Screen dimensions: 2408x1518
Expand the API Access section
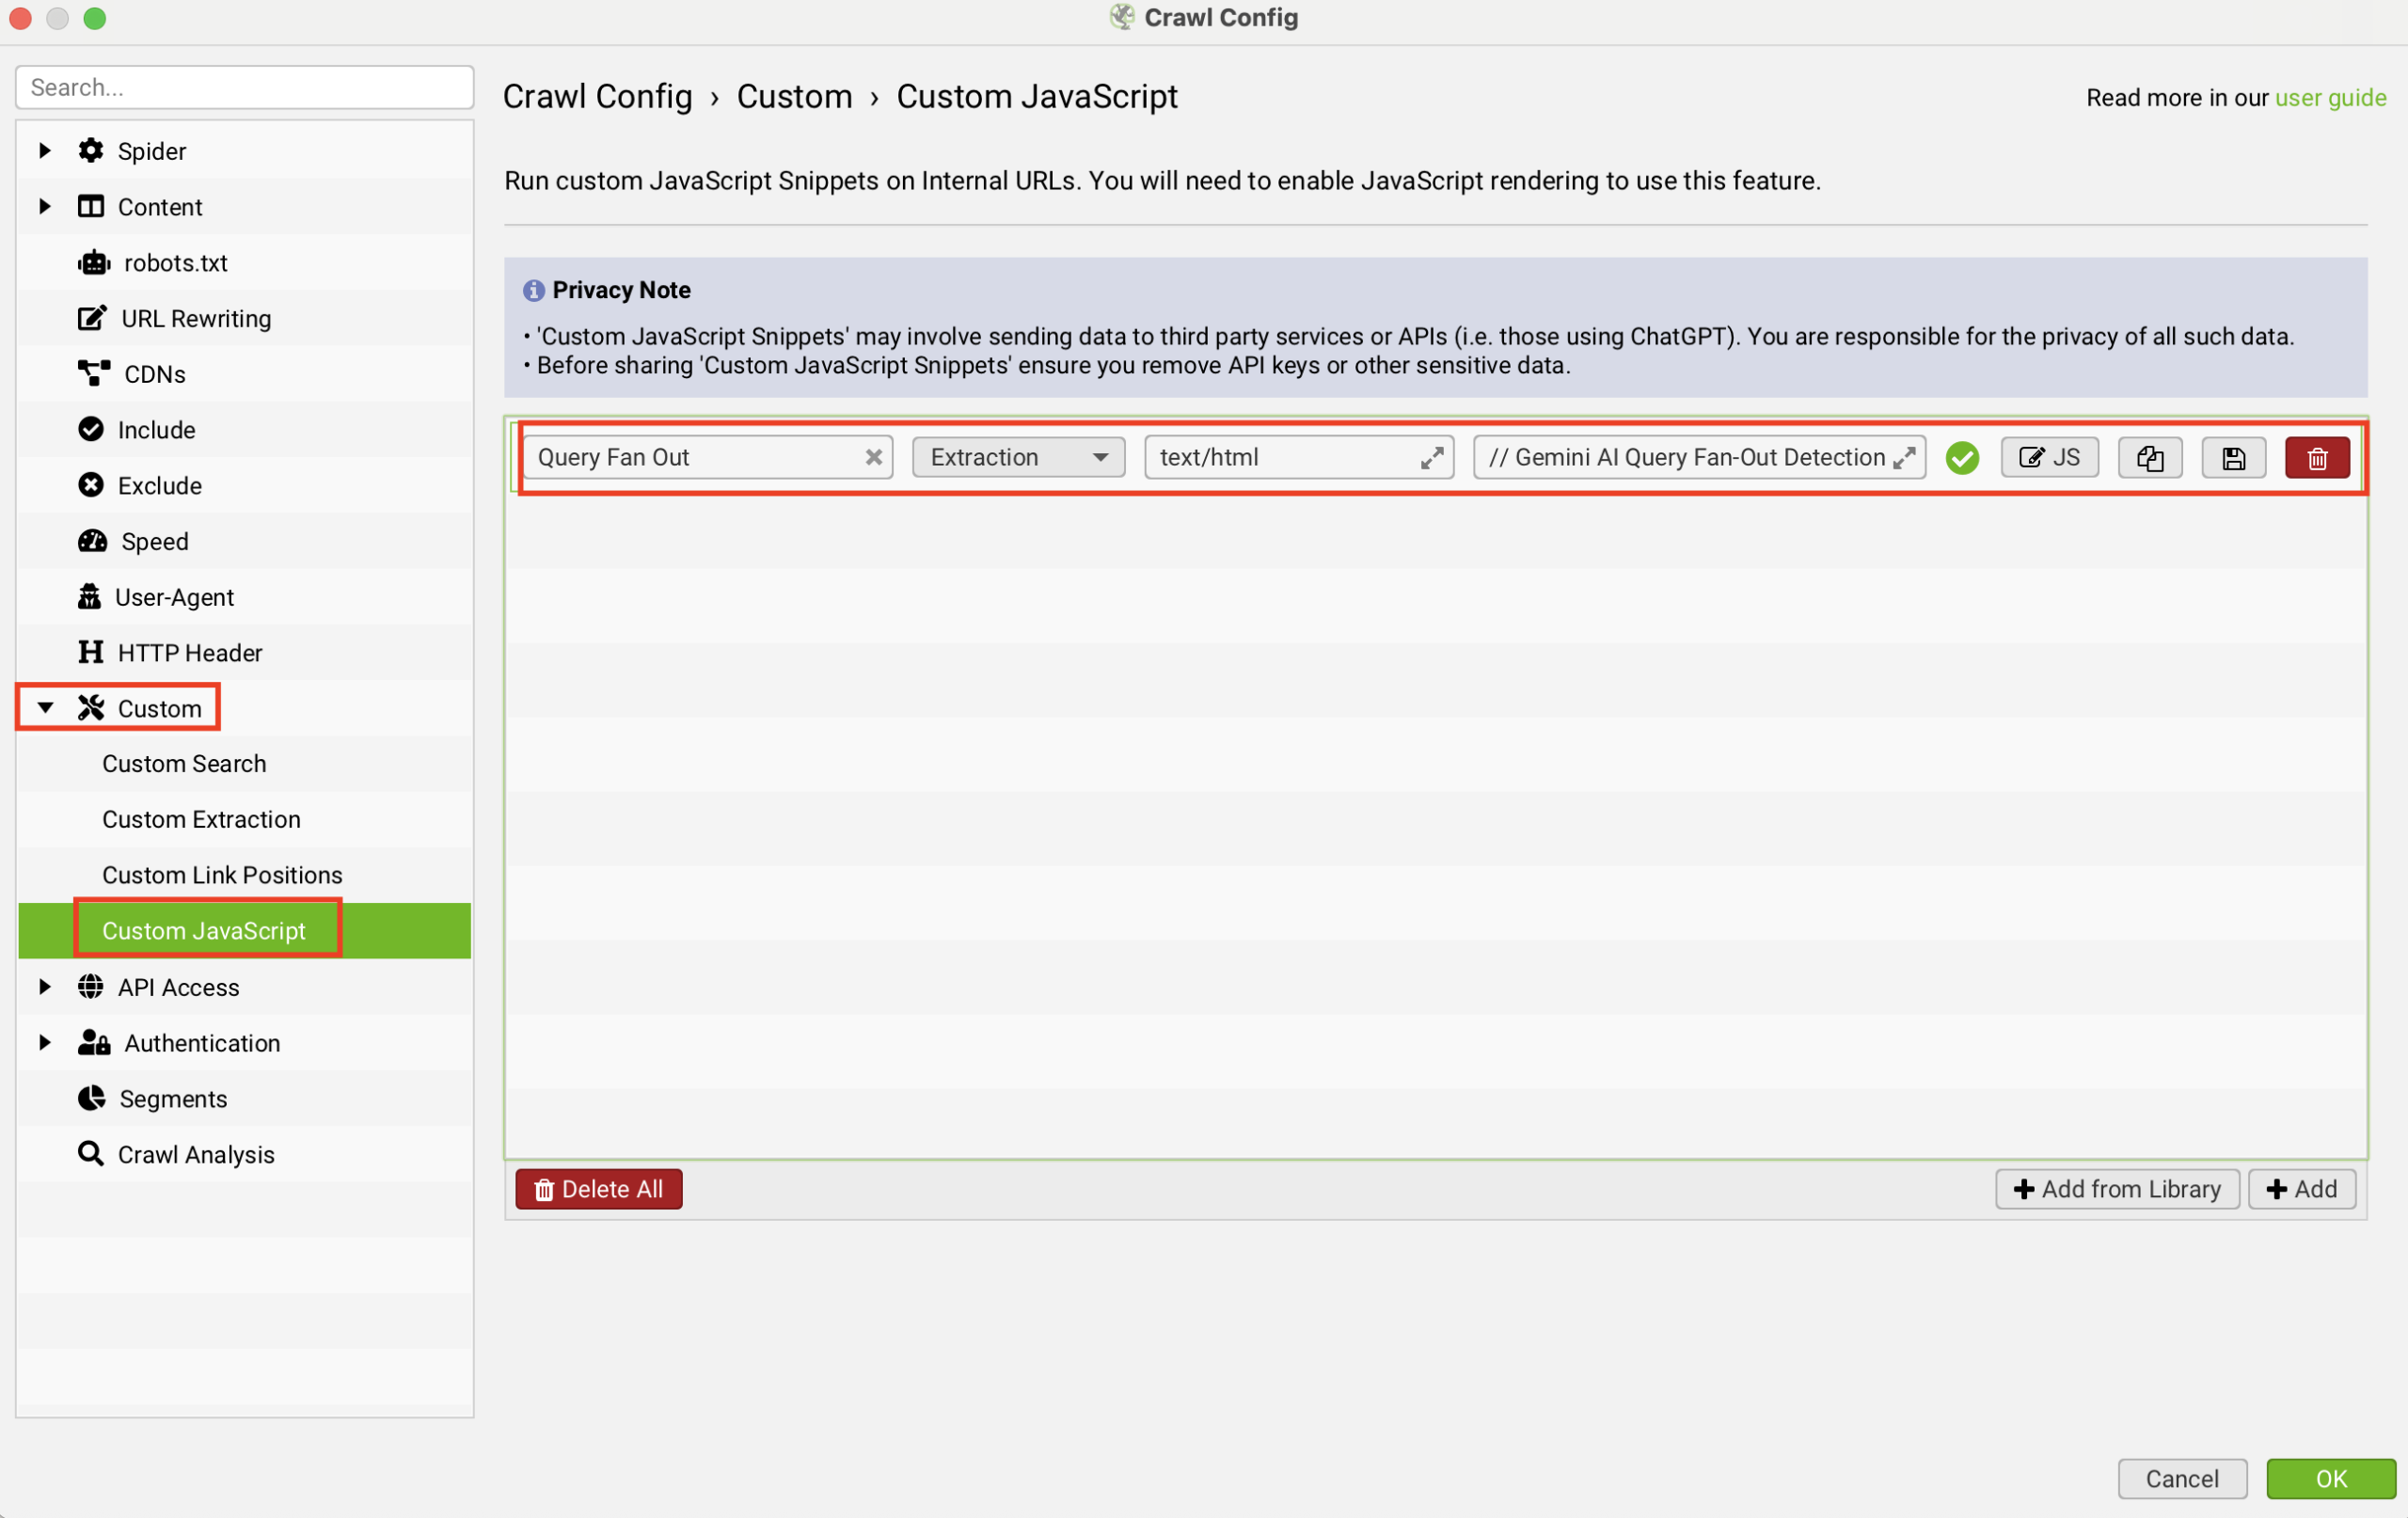click(45, 987)
